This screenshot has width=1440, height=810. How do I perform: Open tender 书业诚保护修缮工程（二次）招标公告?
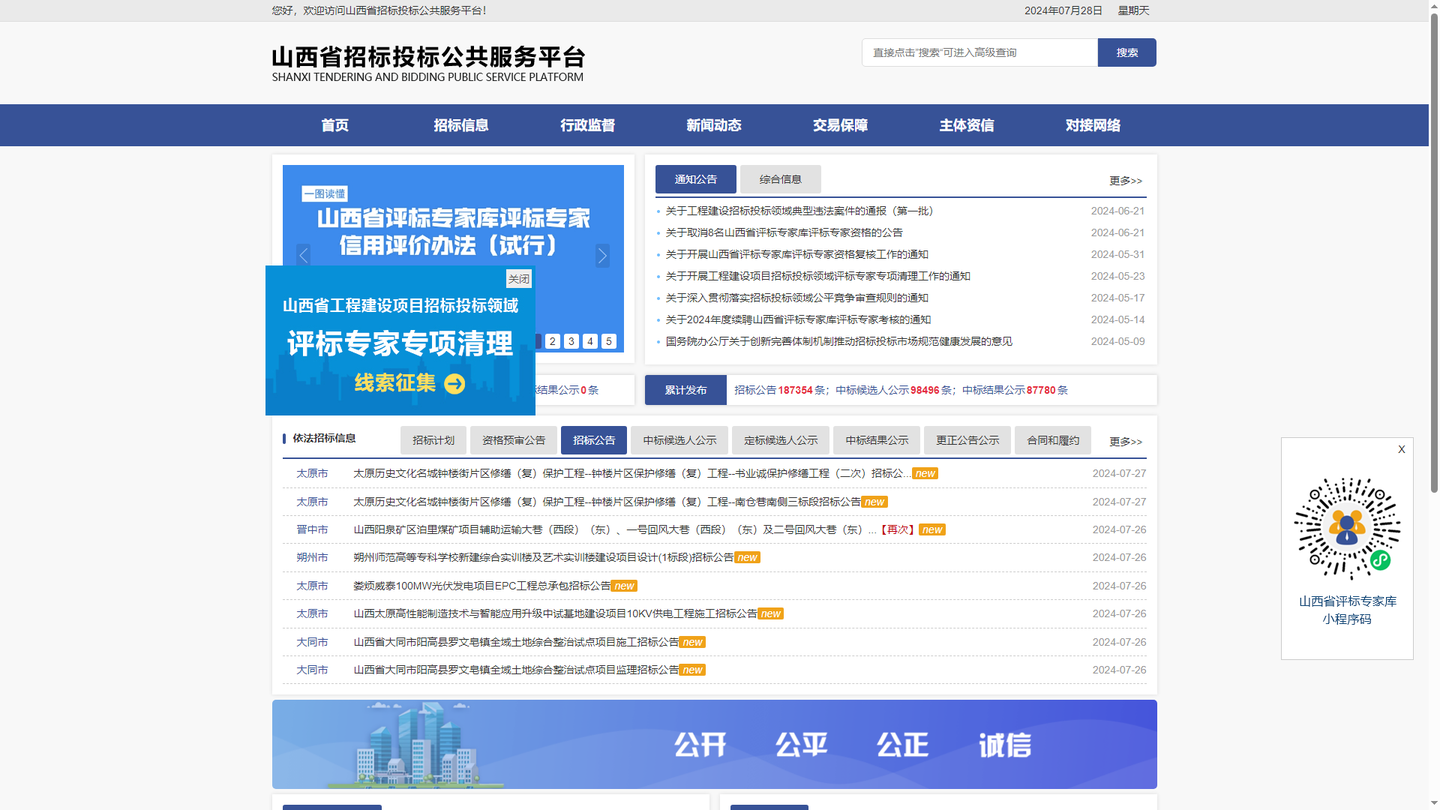pyautogui.click(x=632, y=474)
